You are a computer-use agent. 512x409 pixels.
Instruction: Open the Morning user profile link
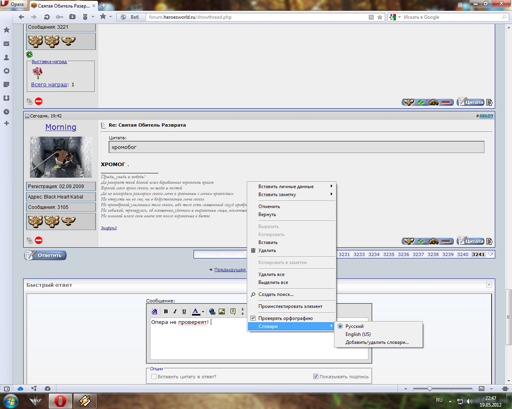[x=61, y=127]
